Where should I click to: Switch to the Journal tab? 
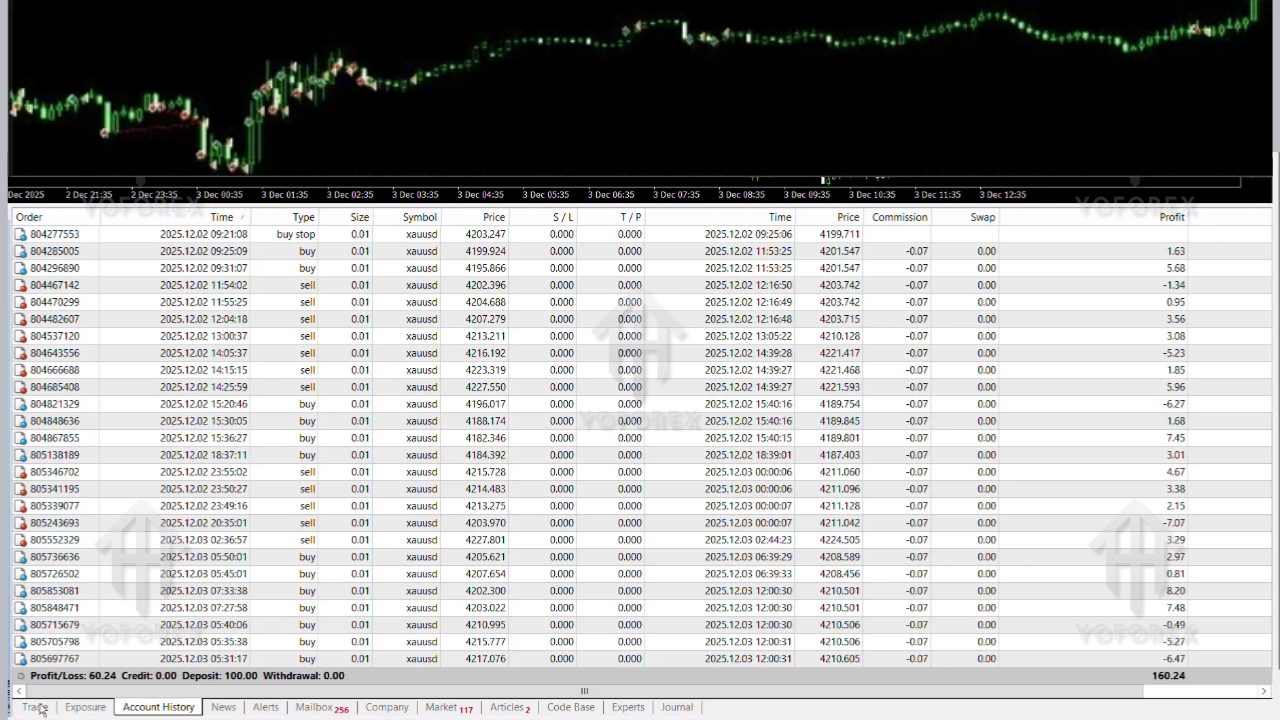677,707
